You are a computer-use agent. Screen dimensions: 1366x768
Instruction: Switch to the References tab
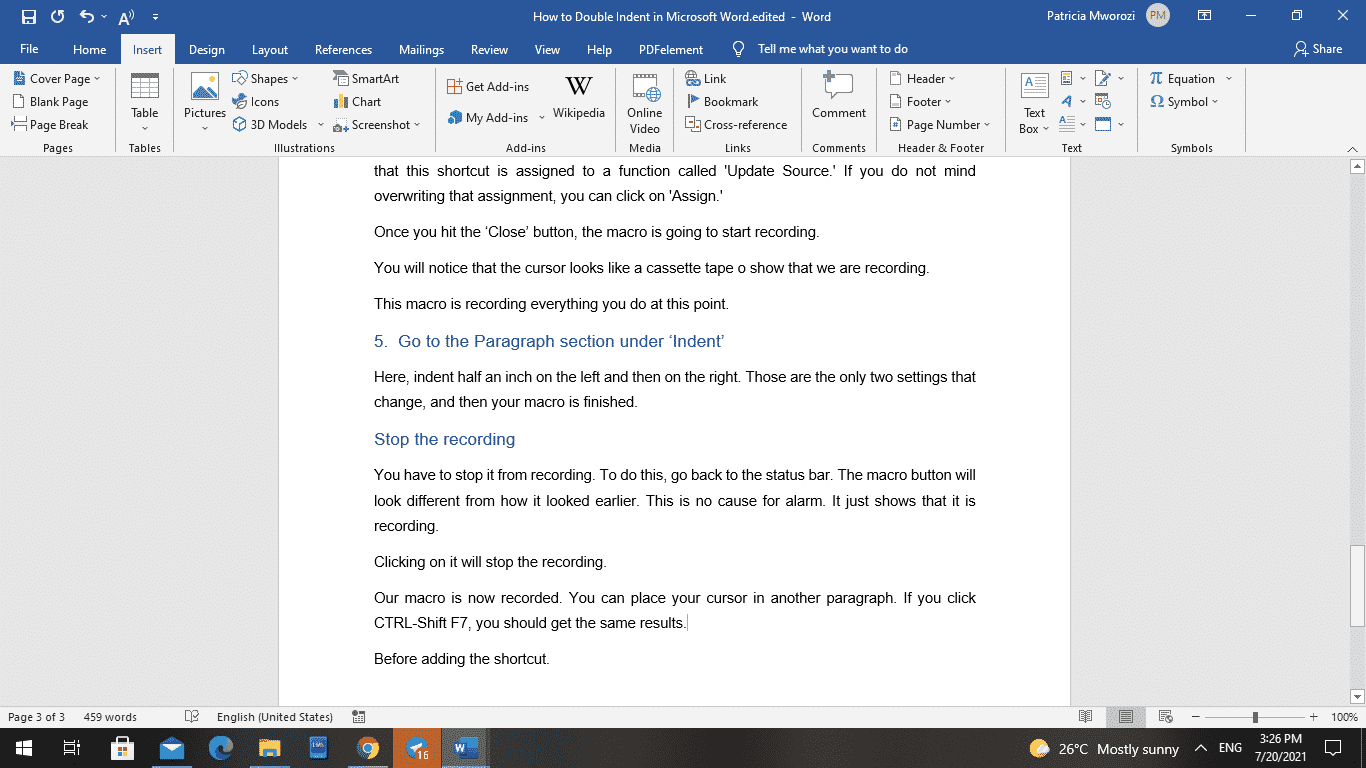pos(344,49)
